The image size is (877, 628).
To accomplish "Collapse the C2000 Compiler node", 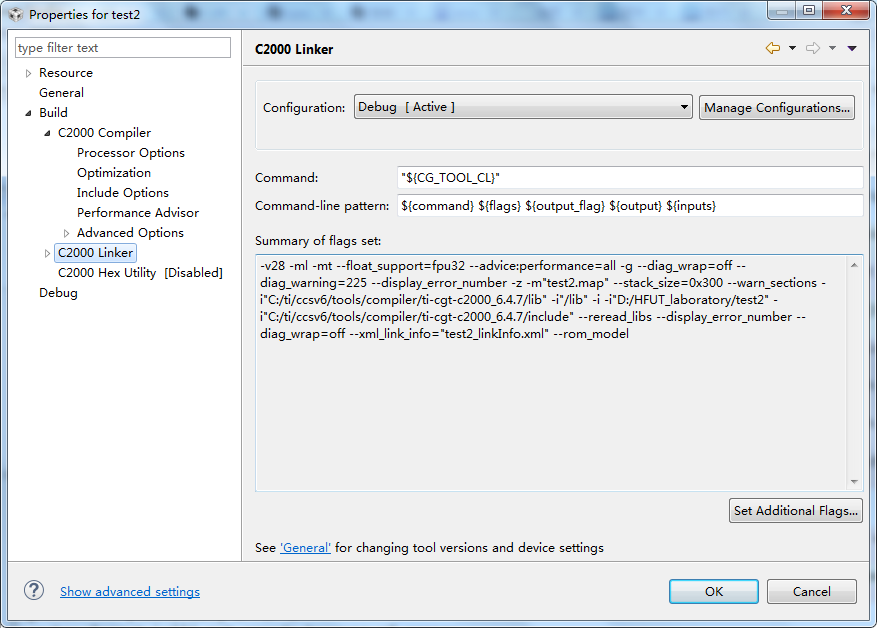I will click(x=47, y=133).
